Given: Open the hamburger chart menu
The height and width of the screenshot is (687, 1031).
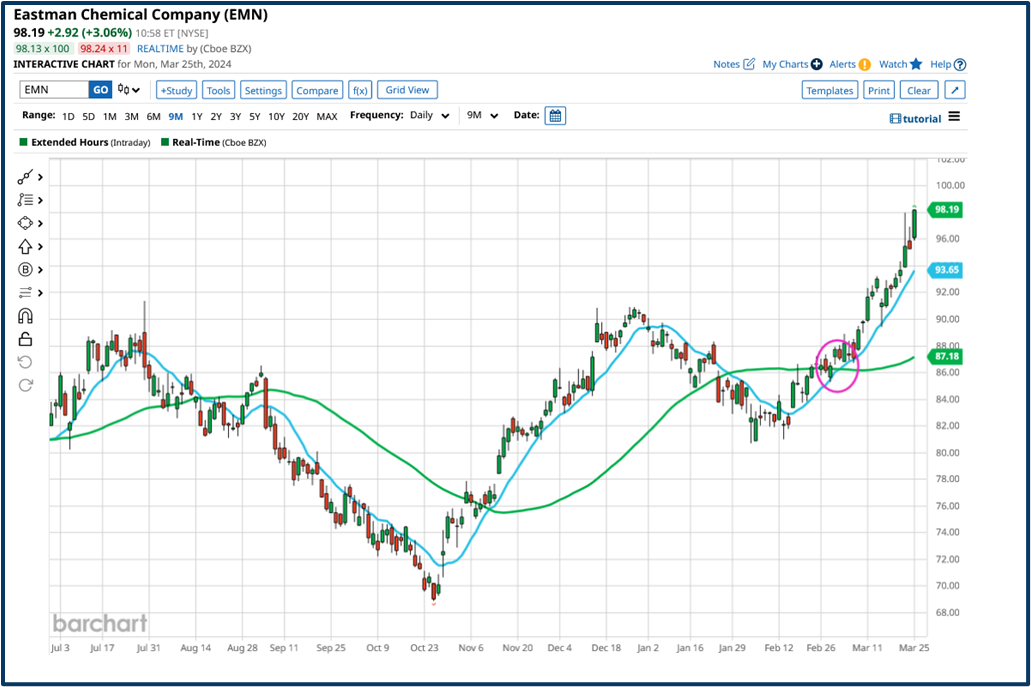Looking at the screenshot, I should coord(955,117).
